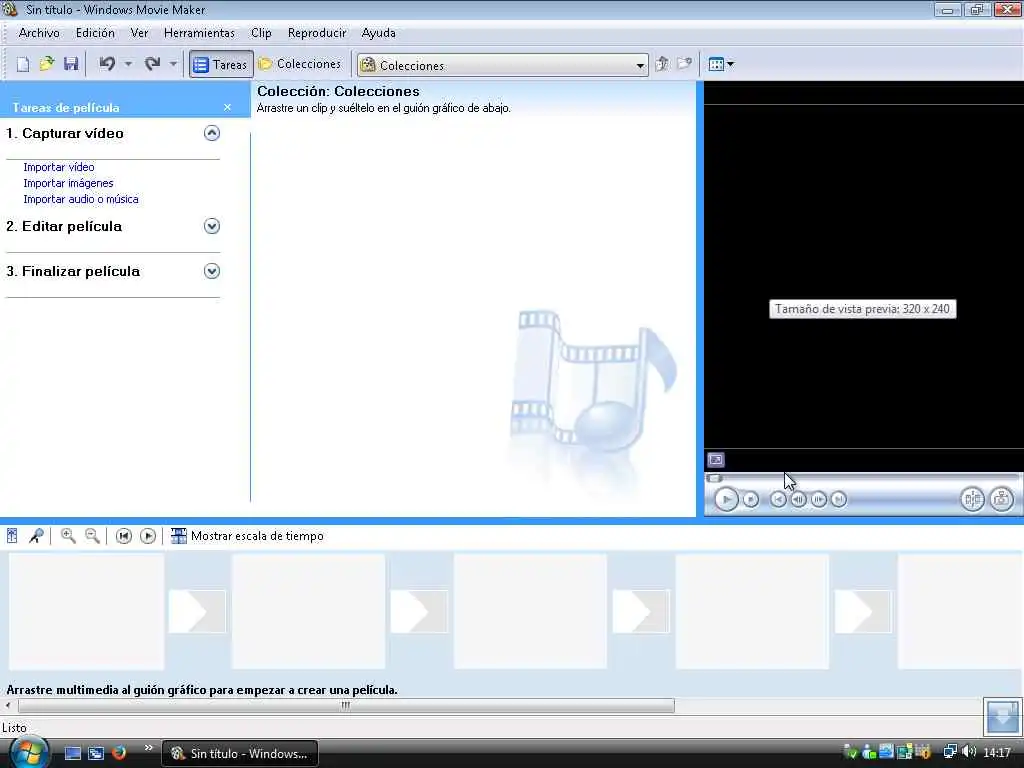This screenshot has width=1024, height=768.
Task: Step to the next frame
Action: [x=818, y=500]
